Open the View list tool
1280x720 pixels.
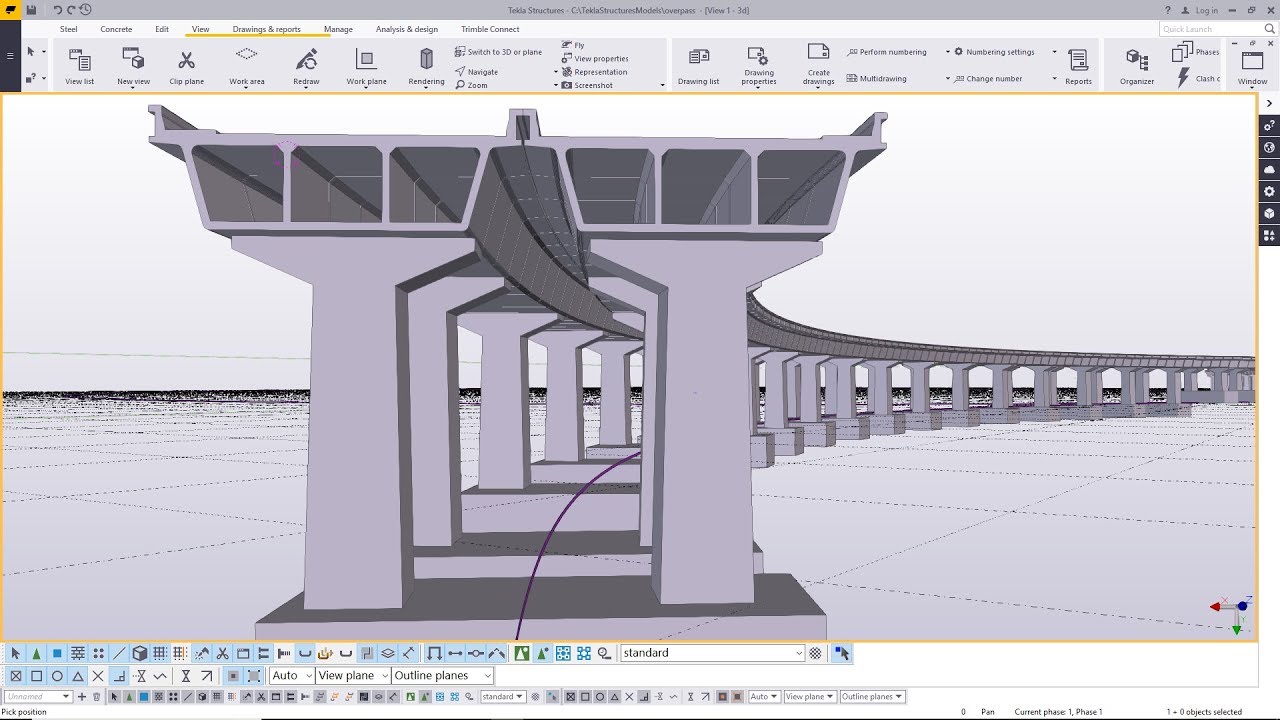point(80,66)
